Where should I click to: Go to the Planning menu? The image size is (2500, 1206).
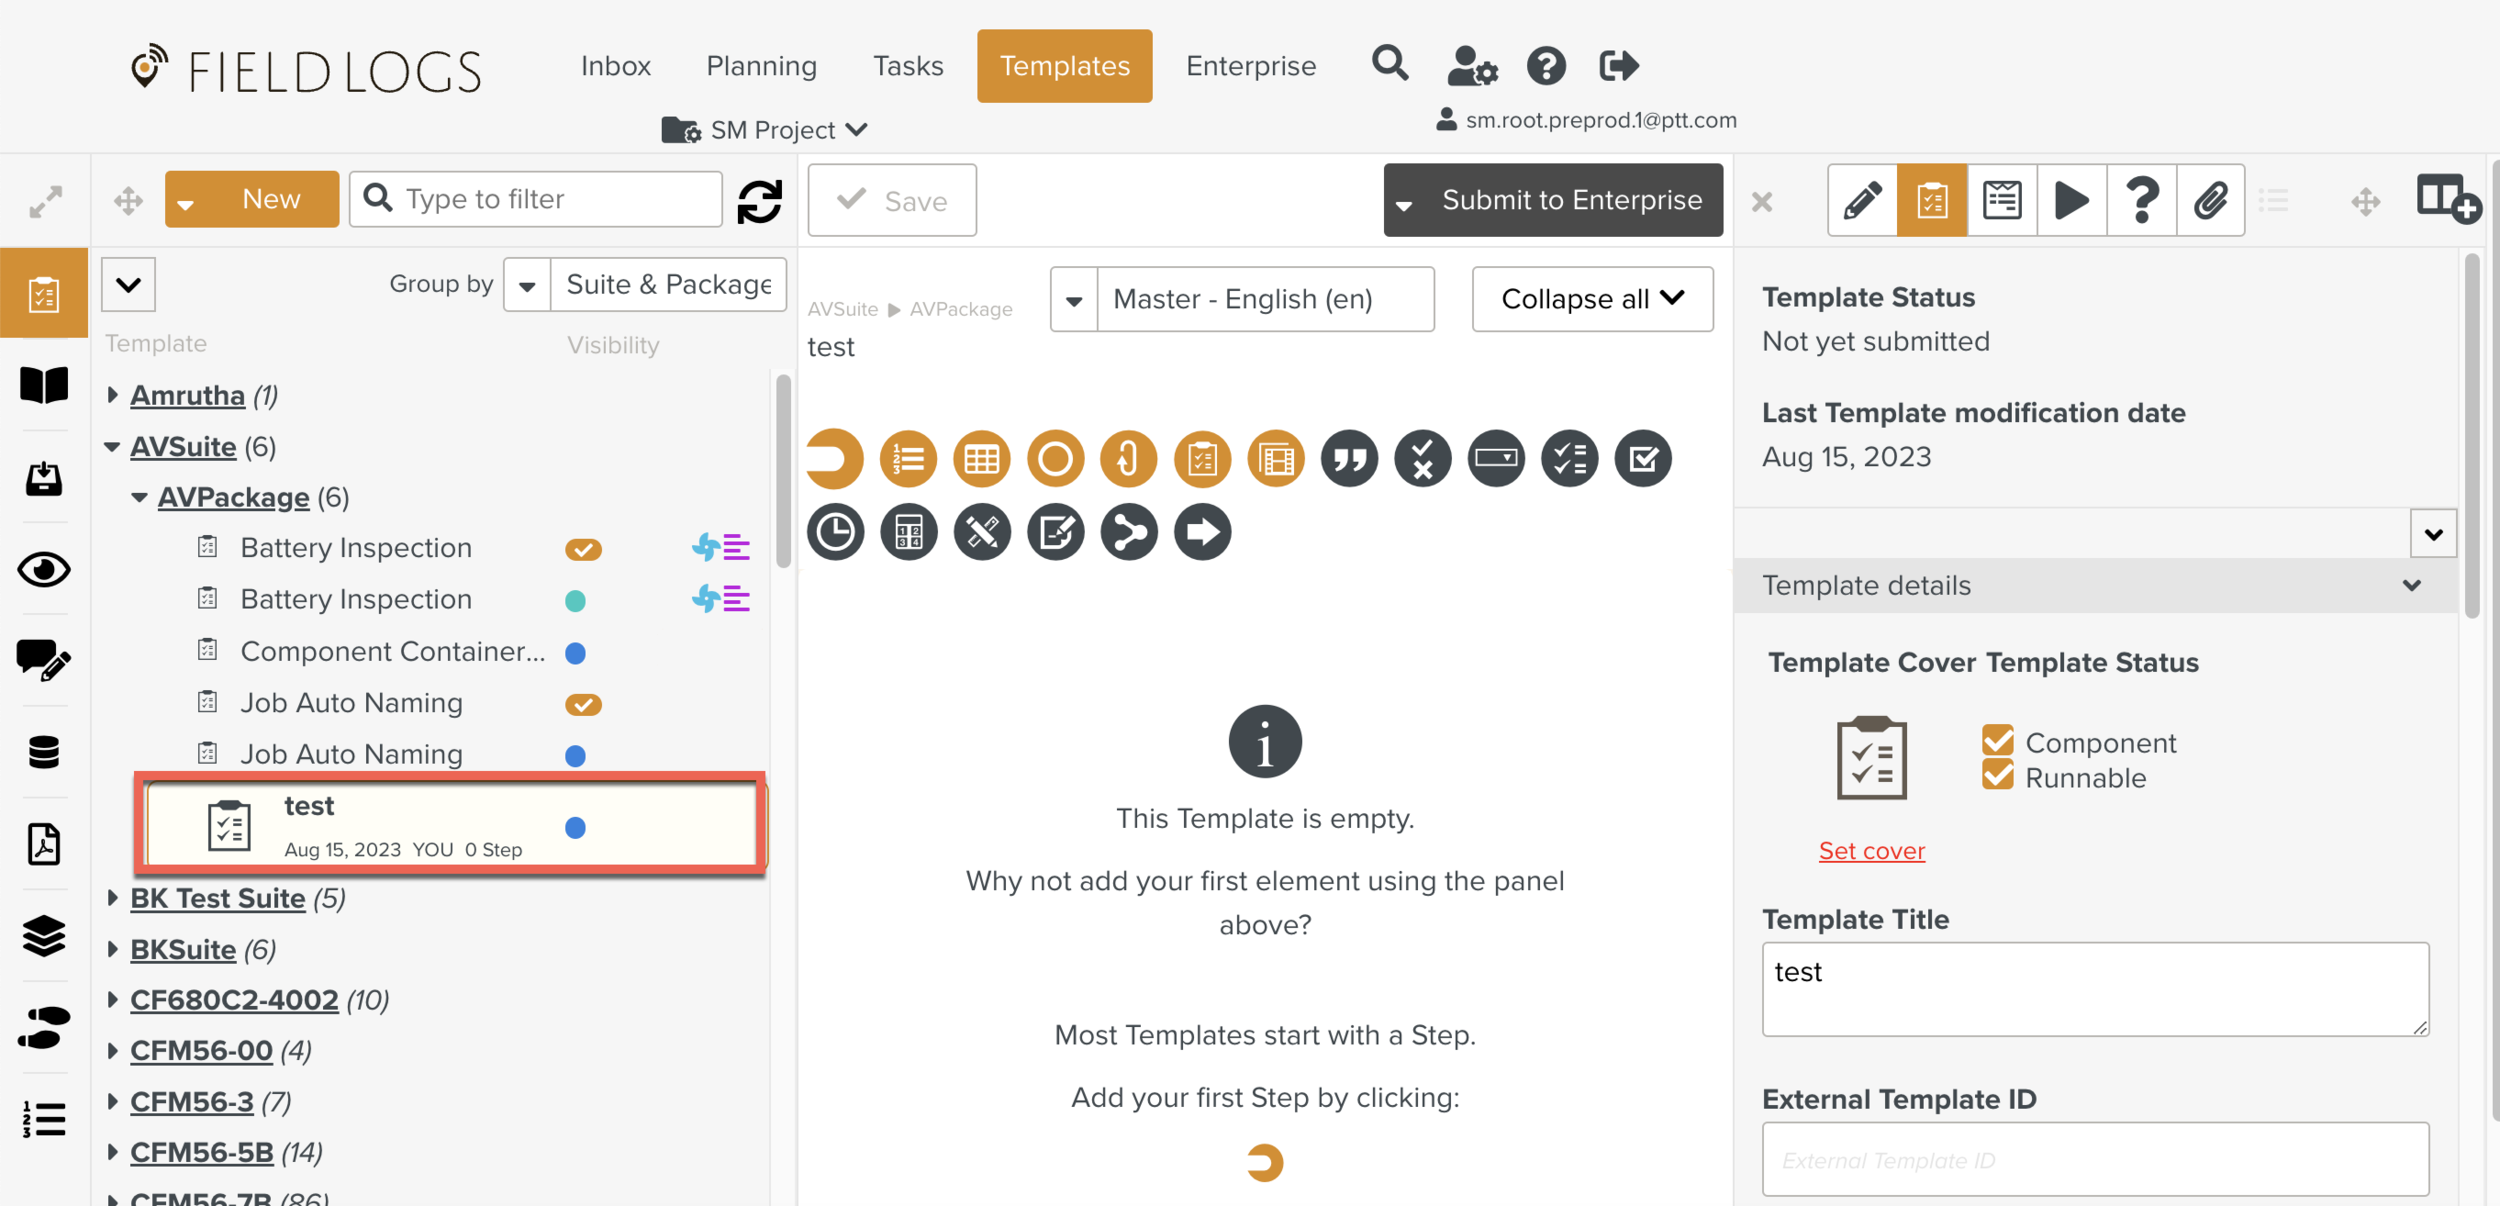point(761,66)
